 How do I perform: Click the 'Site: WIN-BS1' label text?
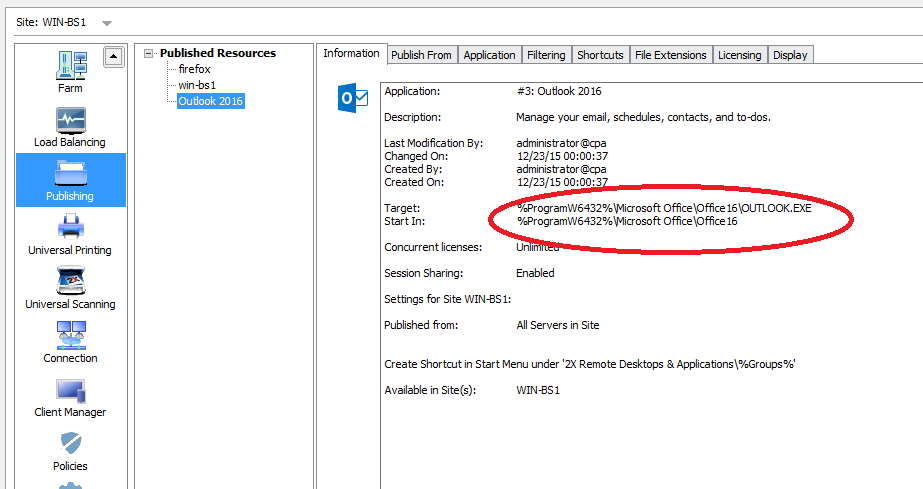51,22
